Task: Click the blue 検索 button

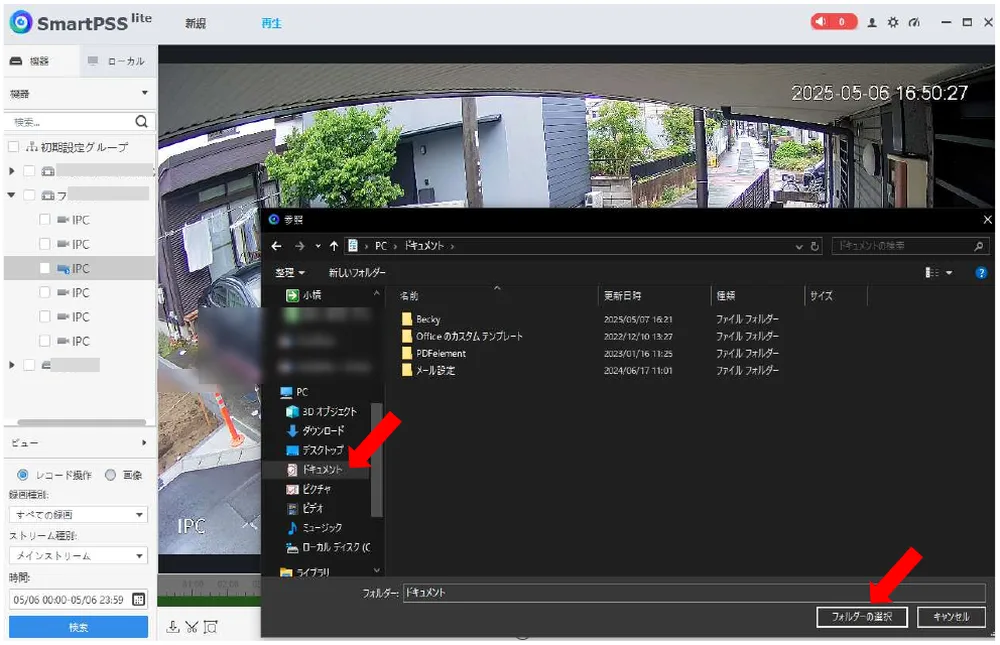Action: pyautogui.click(x=78, y=627)
